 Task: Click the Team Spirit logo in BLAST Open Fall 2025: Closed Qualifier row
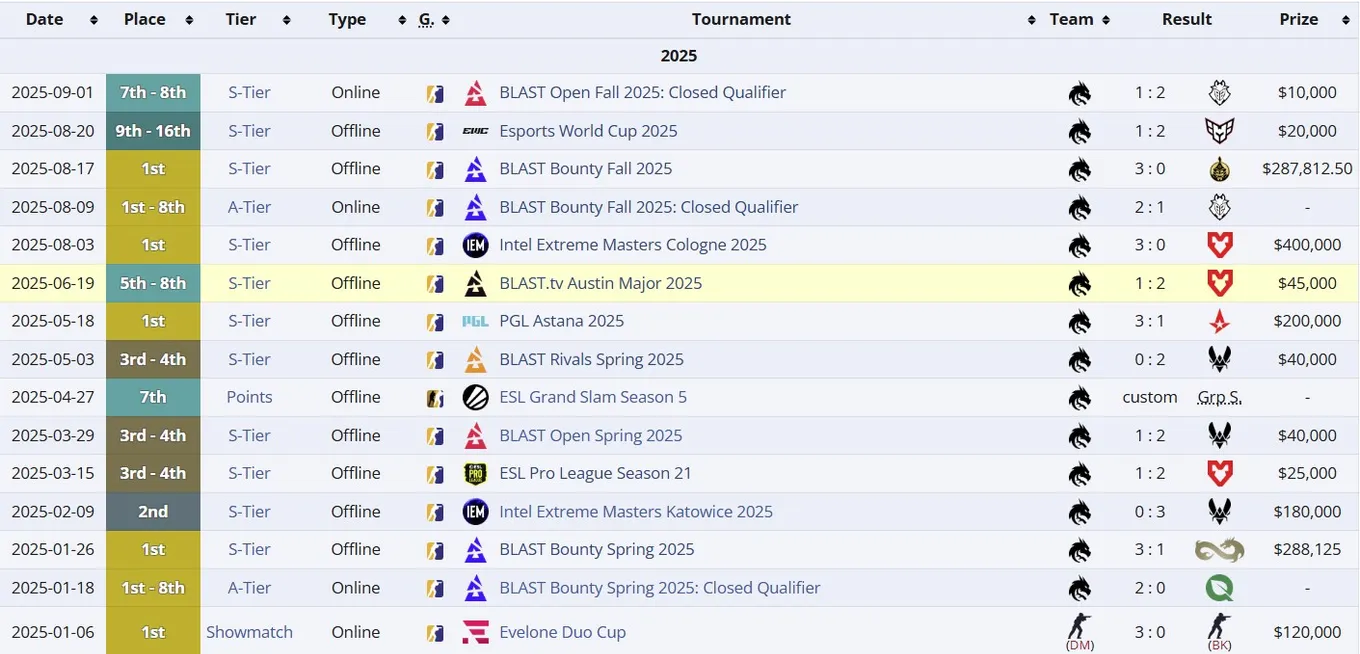click(1080, 93)
